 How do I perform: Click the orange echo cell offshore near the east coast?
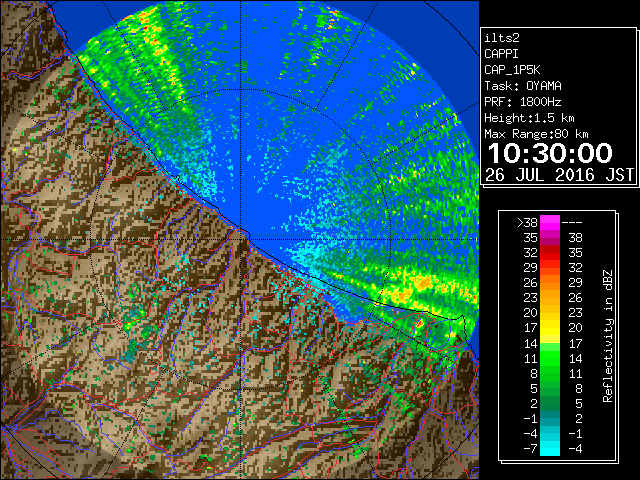pyautogui.click(x=424, y=282)
